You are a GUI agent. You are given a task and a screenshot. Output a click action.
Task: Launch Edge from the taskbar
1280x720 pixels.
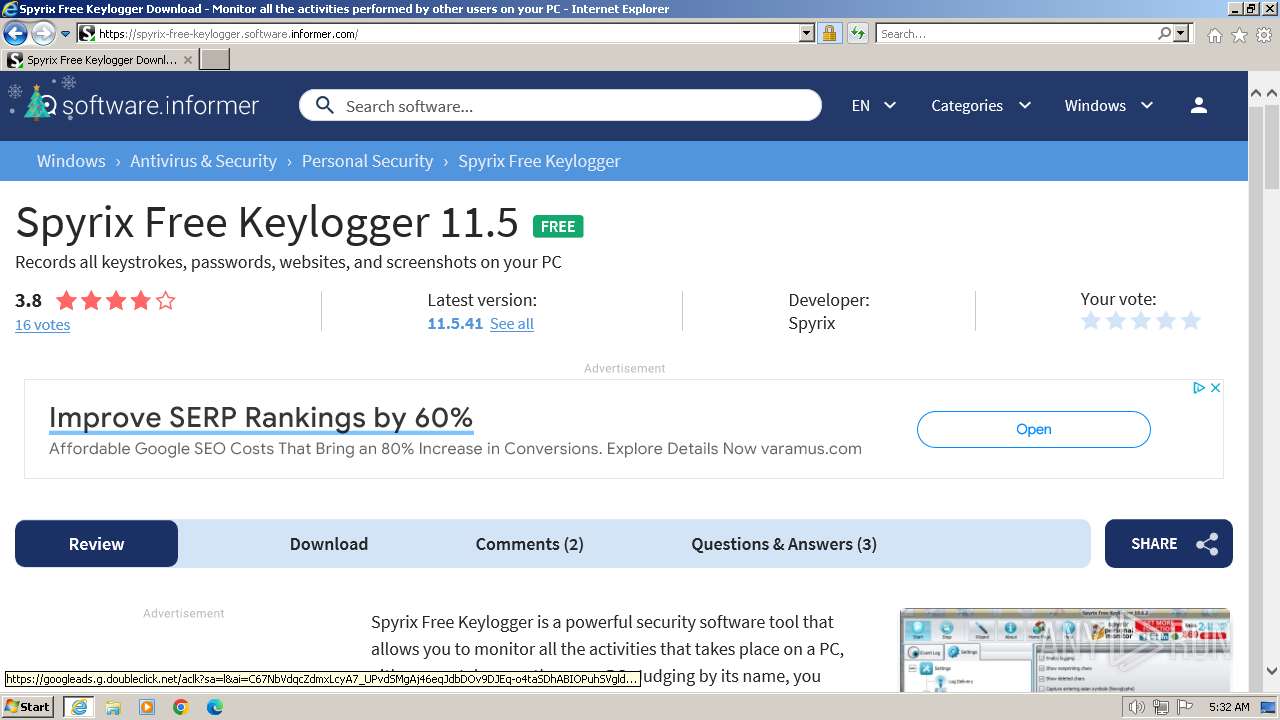pos(215,707)
